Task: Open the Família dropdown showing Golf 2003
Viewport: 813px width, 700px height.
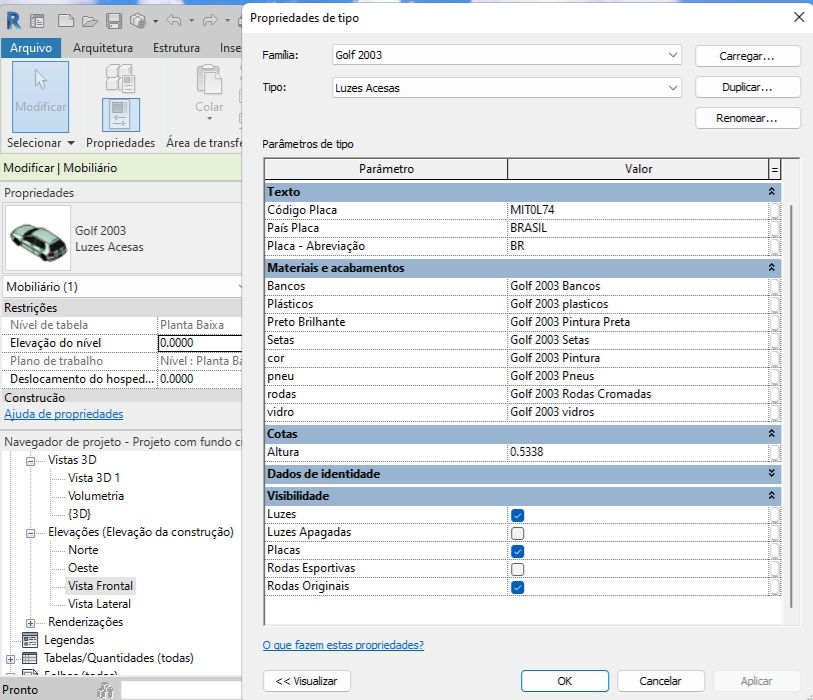Action: coord(506,55)
